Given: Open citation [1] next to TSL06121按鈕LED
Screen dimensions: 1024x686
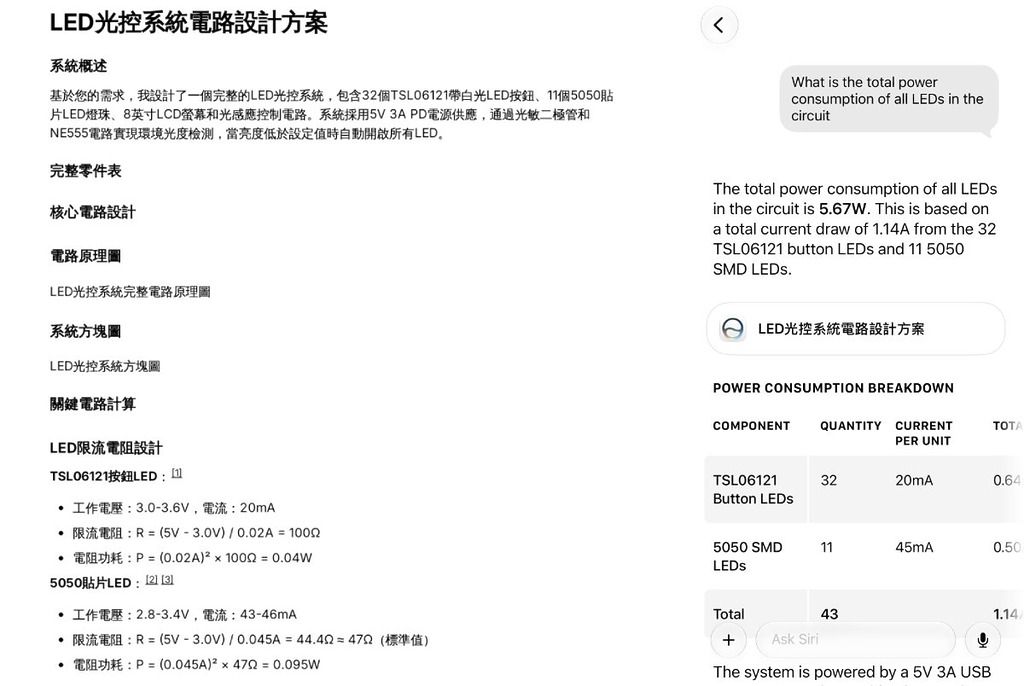Looking at the screenshot, I should [176, 473].
